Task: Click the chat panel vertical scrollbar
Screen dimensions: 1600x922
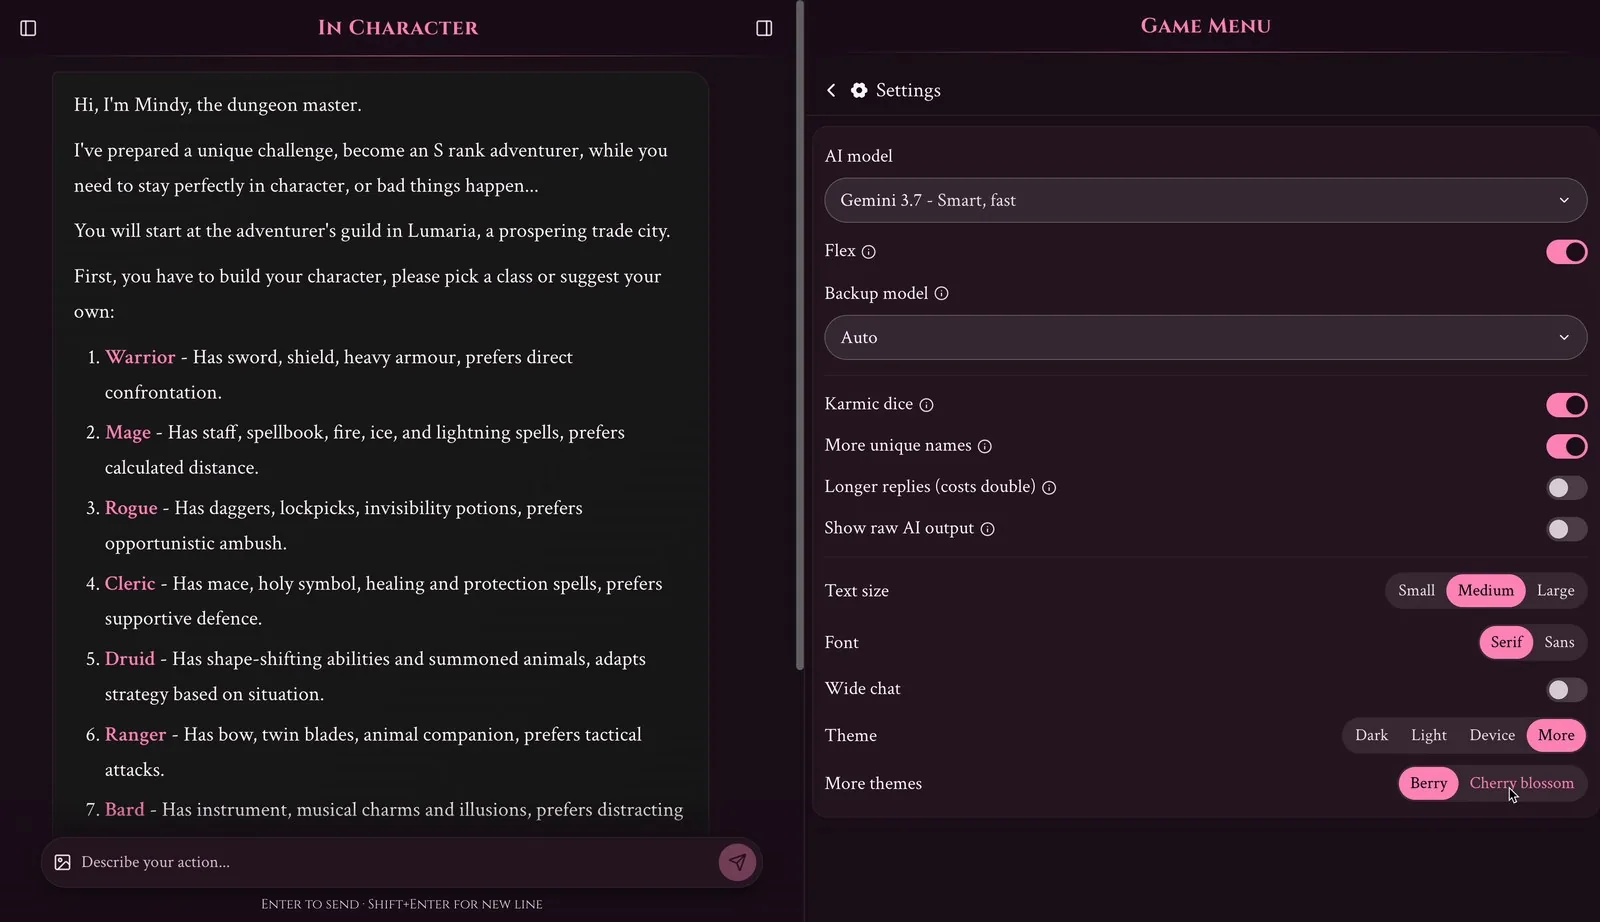Action: 799,335
